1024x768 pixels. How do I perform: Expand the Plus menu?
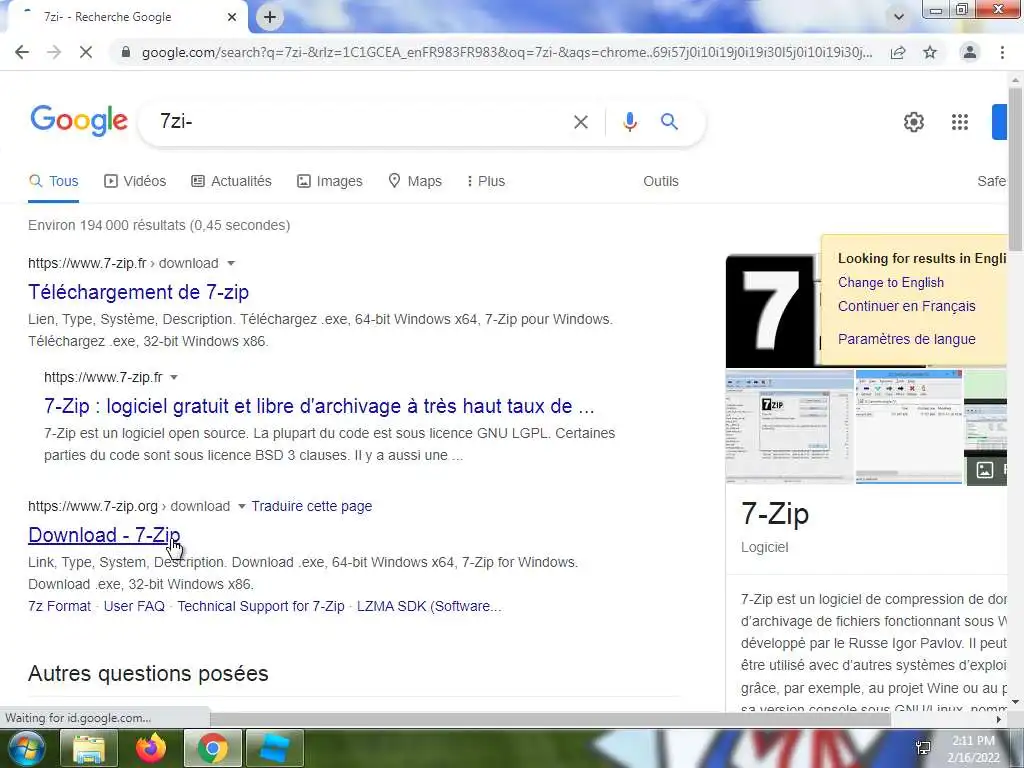[486, 182]
